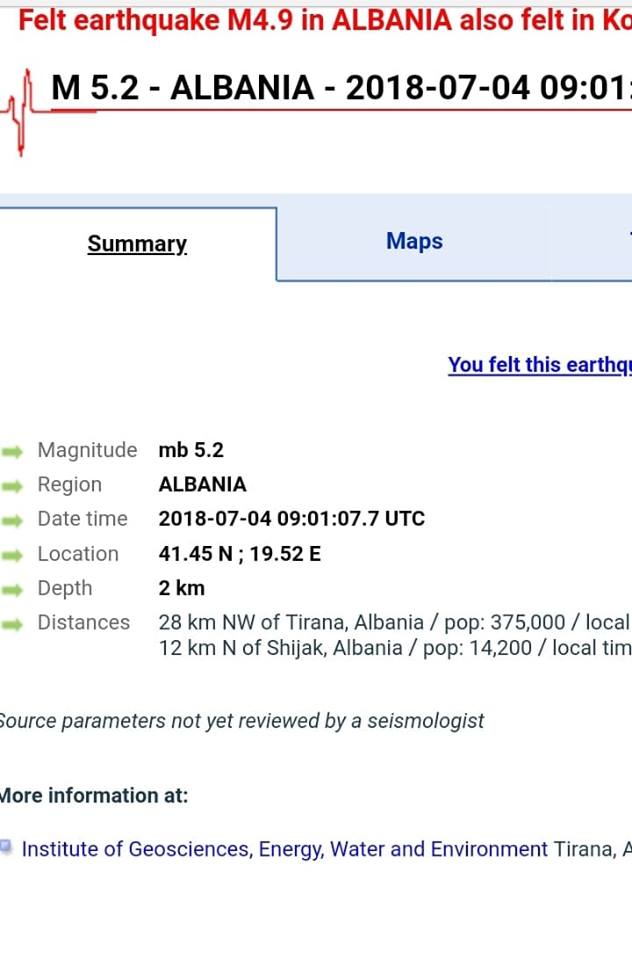Click the mb 5.2 magnitude value
Image resolution: width=632 pixels, height=960 pixels.
191,450
